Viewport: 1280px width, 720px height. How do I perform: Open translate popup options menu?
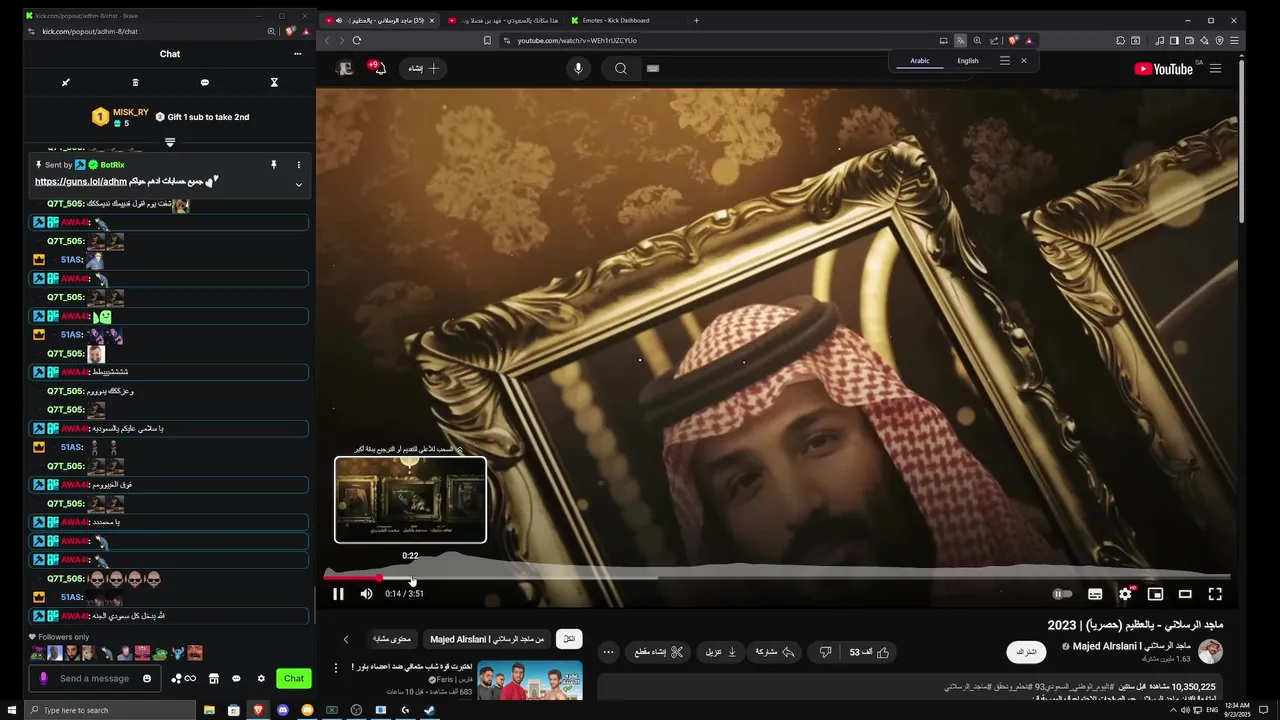[1005, 61]
